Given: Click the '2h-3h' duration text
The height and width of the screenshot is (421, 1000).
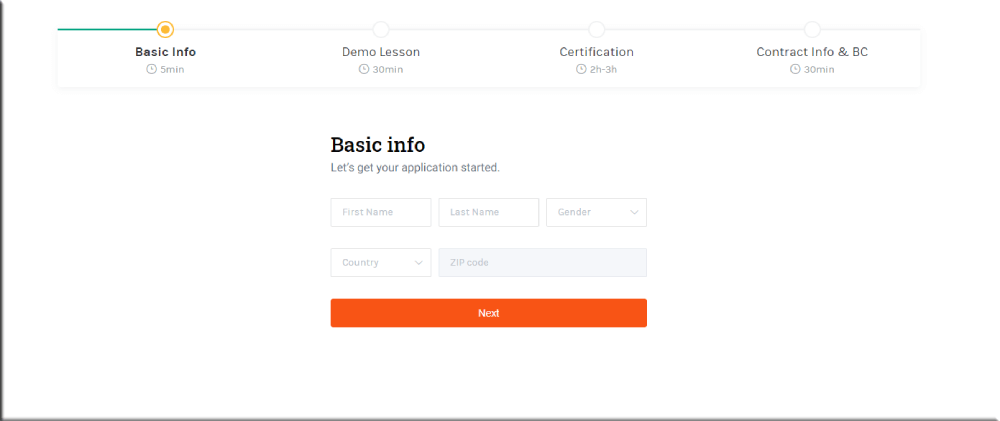Looking at the screenshot, I should pyautogui.click(x=603, y=69).
